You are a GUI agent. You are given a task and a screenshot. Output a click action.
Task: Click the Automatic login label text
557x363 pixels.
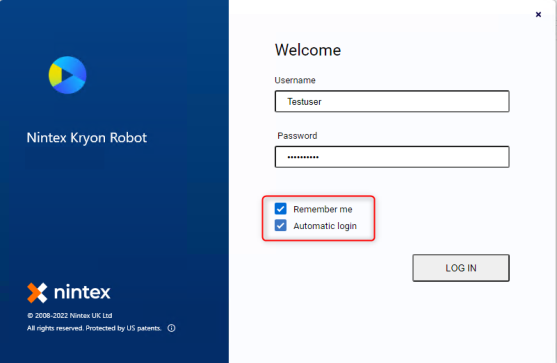tap(325, 226)
